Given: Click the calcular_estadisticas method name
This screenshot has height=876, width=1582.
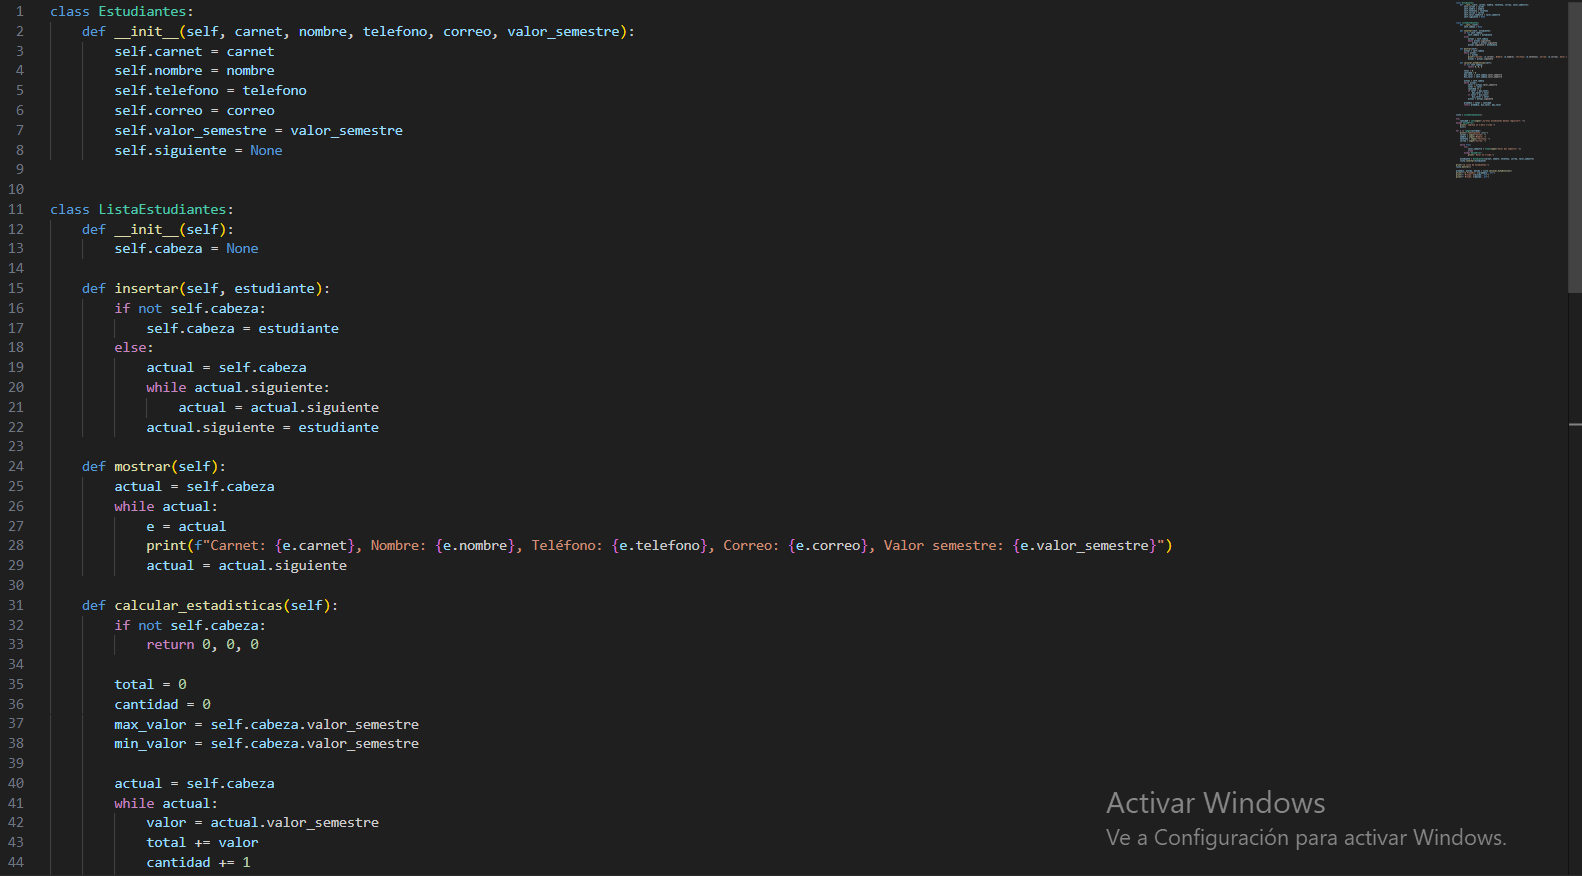Looking at the screenshot, I should click(198, 605).
